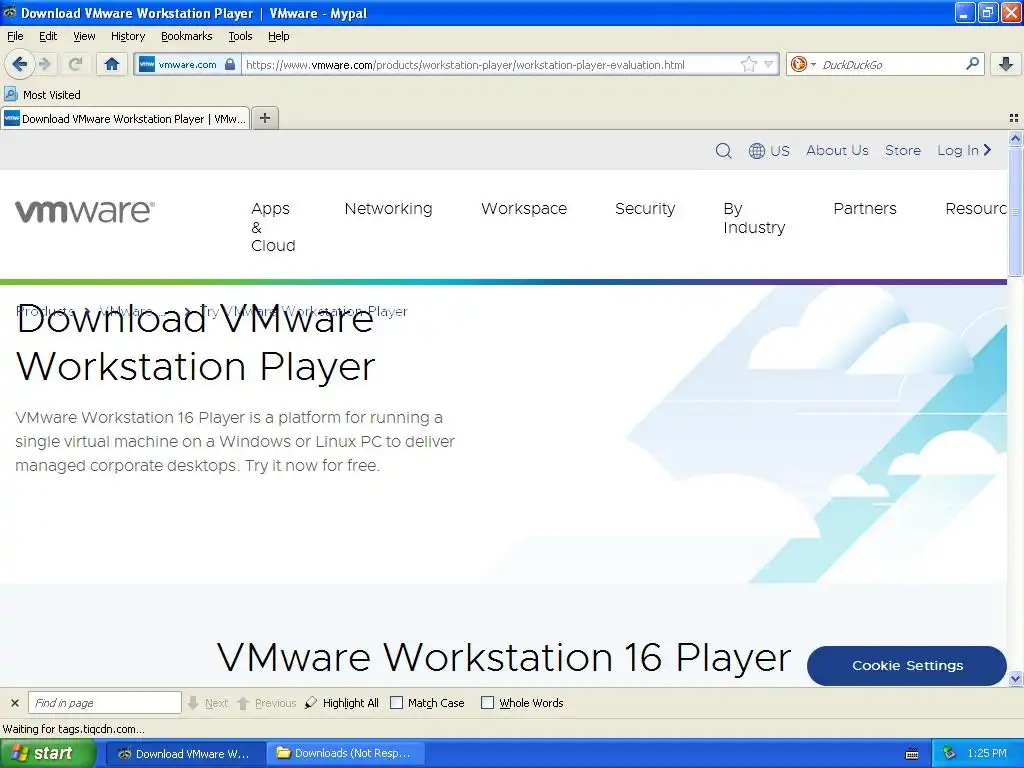Close the find bar with X

pos(15,703)
